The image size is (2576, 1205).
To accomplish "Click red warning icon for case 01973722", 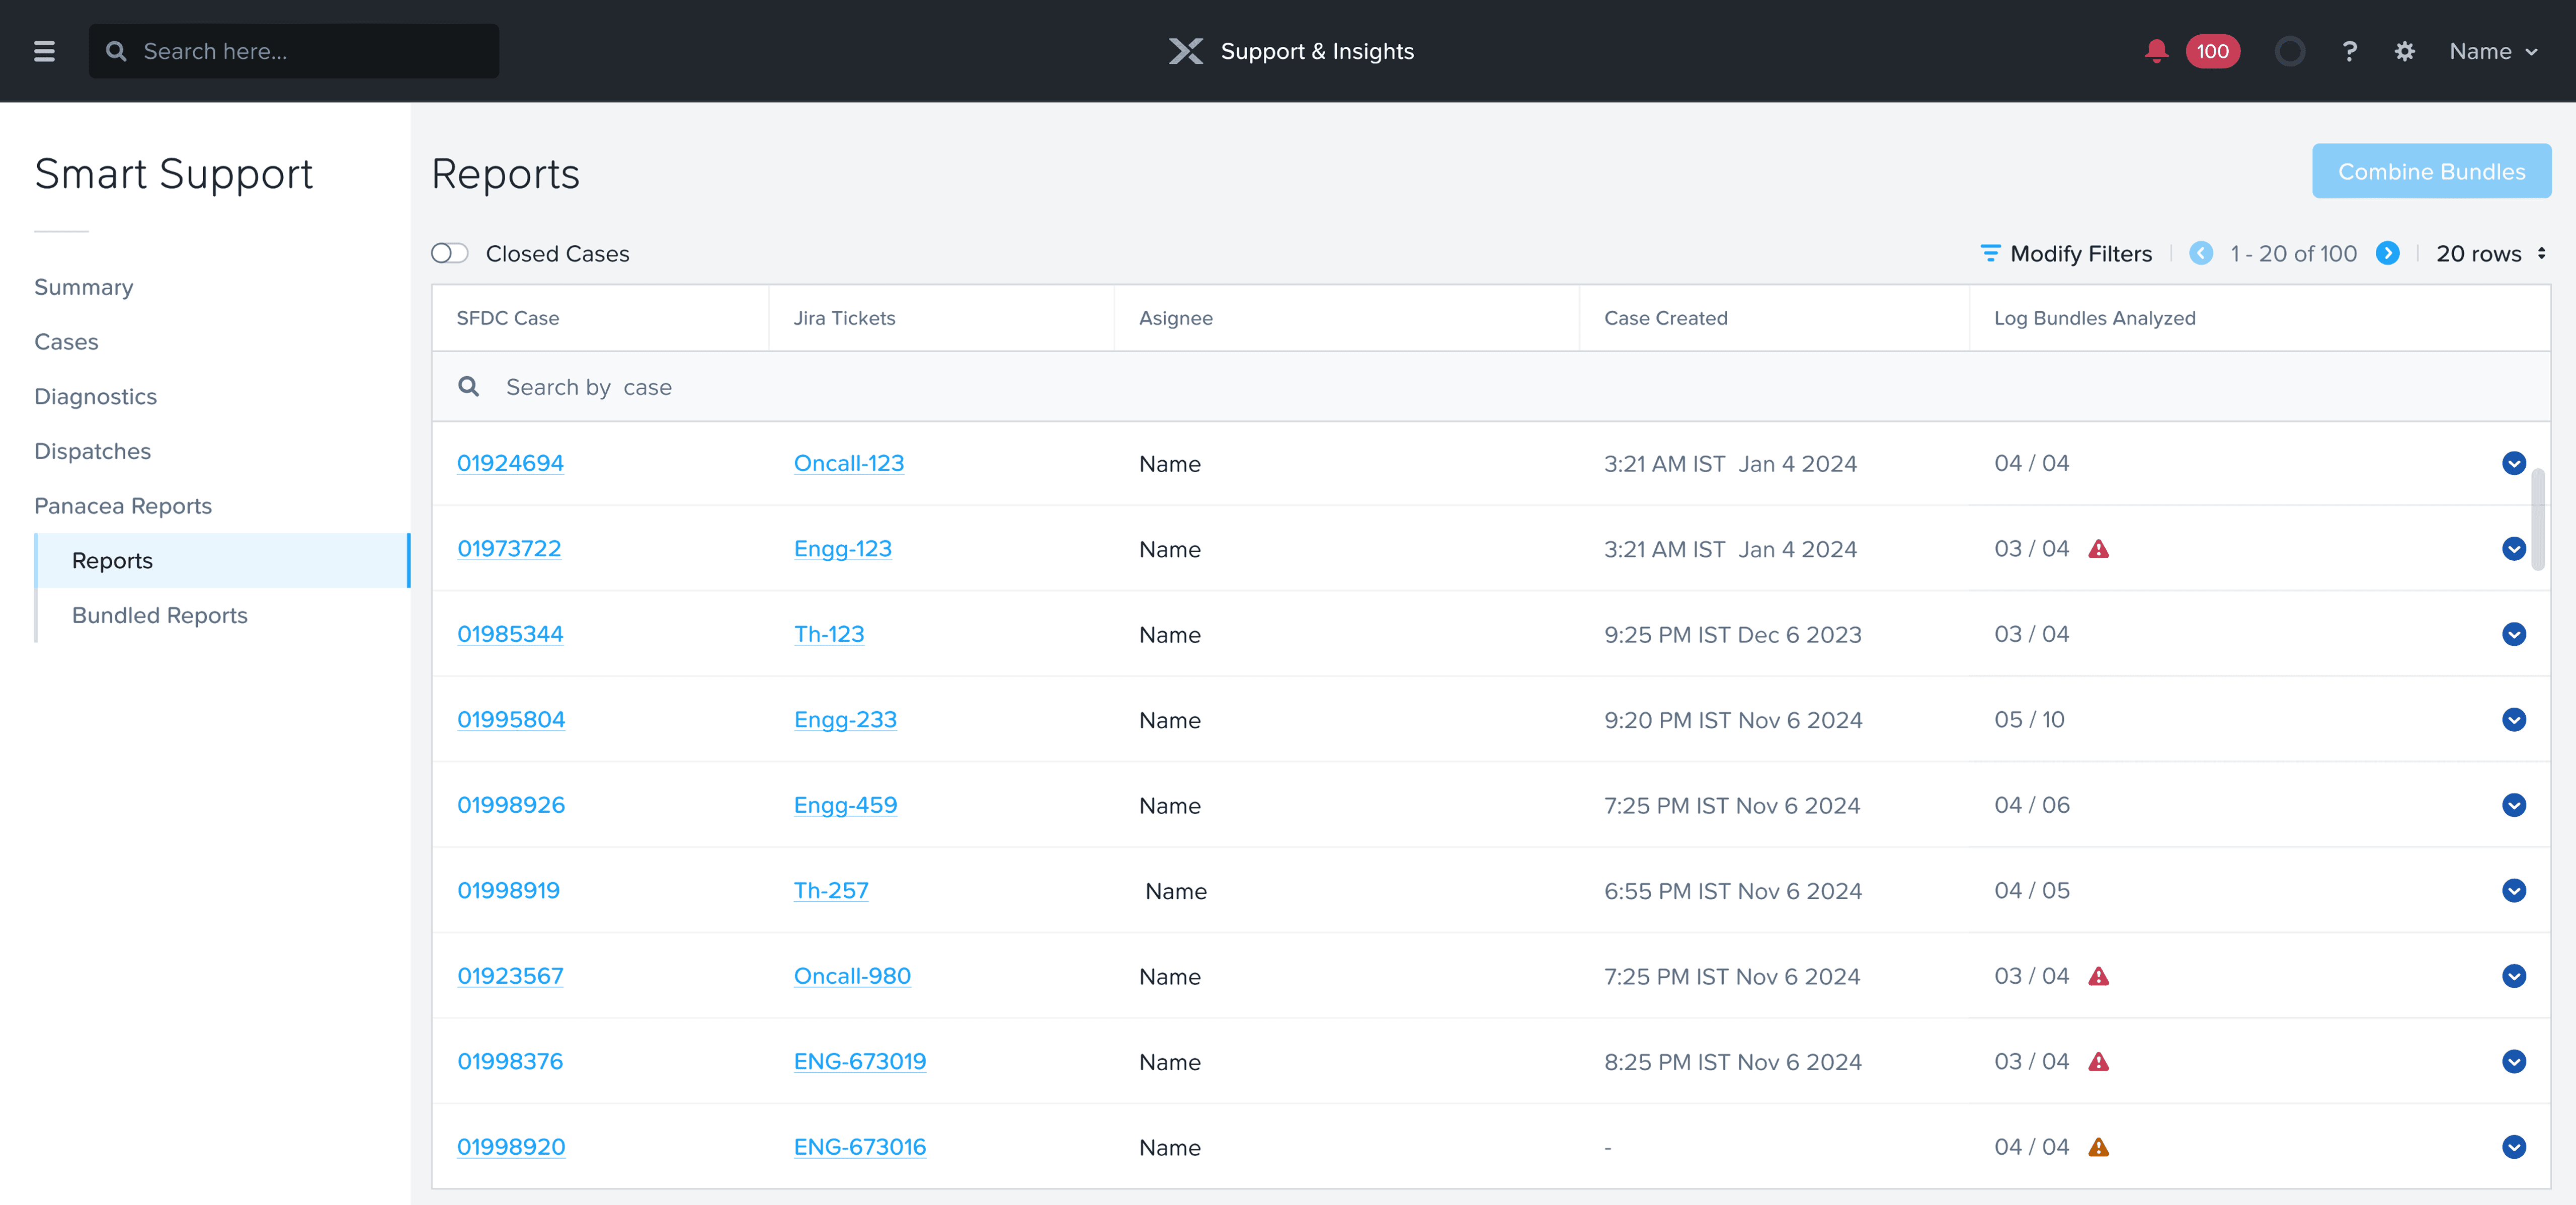I will (2098, 549).
